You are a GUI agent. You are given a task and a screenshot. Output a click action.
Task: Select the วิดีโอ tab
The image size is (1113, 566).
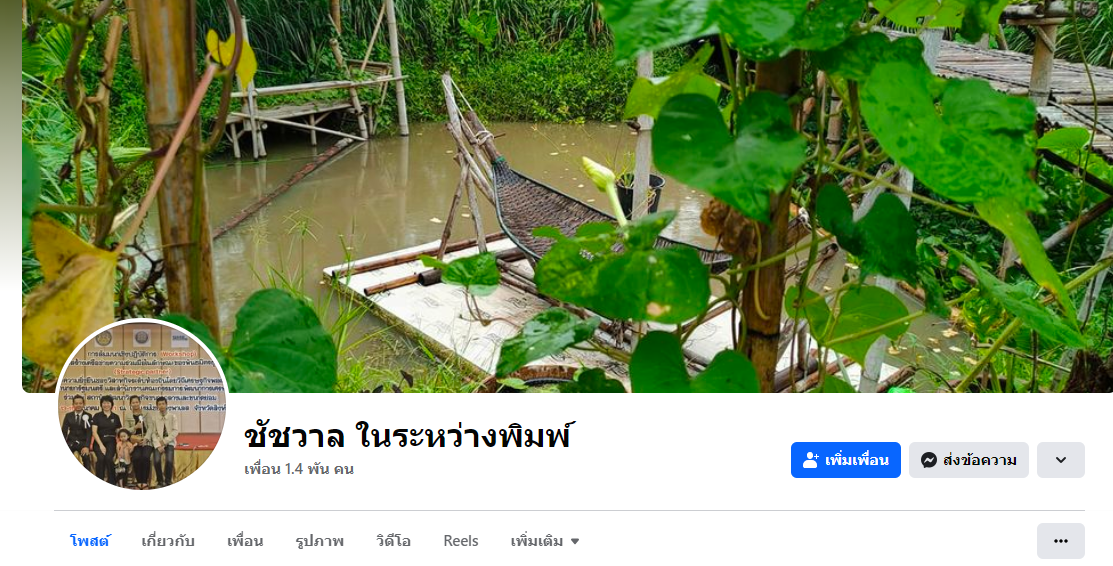click(393, 541)
